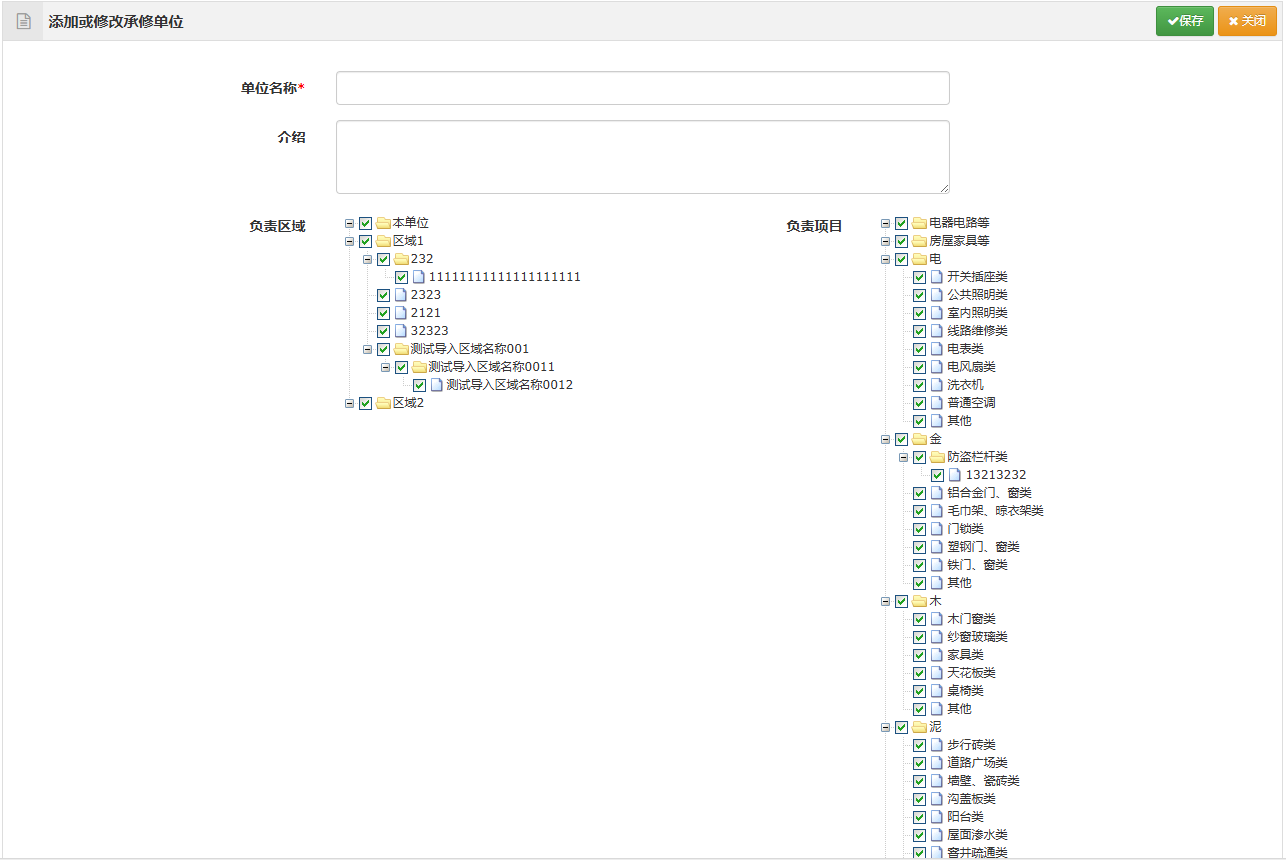The width and height of the screenshot is (1286, 860).
Task: Click the file icon of 家具类
Action: (937, 655)
